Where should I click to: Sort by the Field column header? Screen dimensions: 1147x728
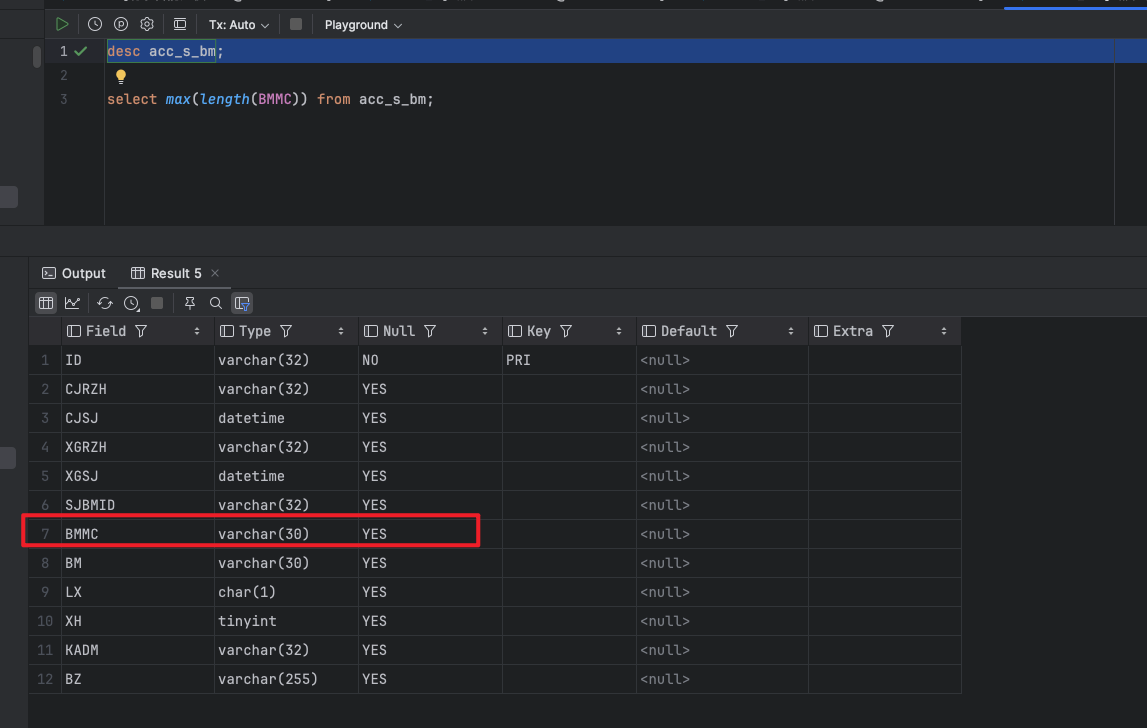pyautogui.click(x=105, y=331)
